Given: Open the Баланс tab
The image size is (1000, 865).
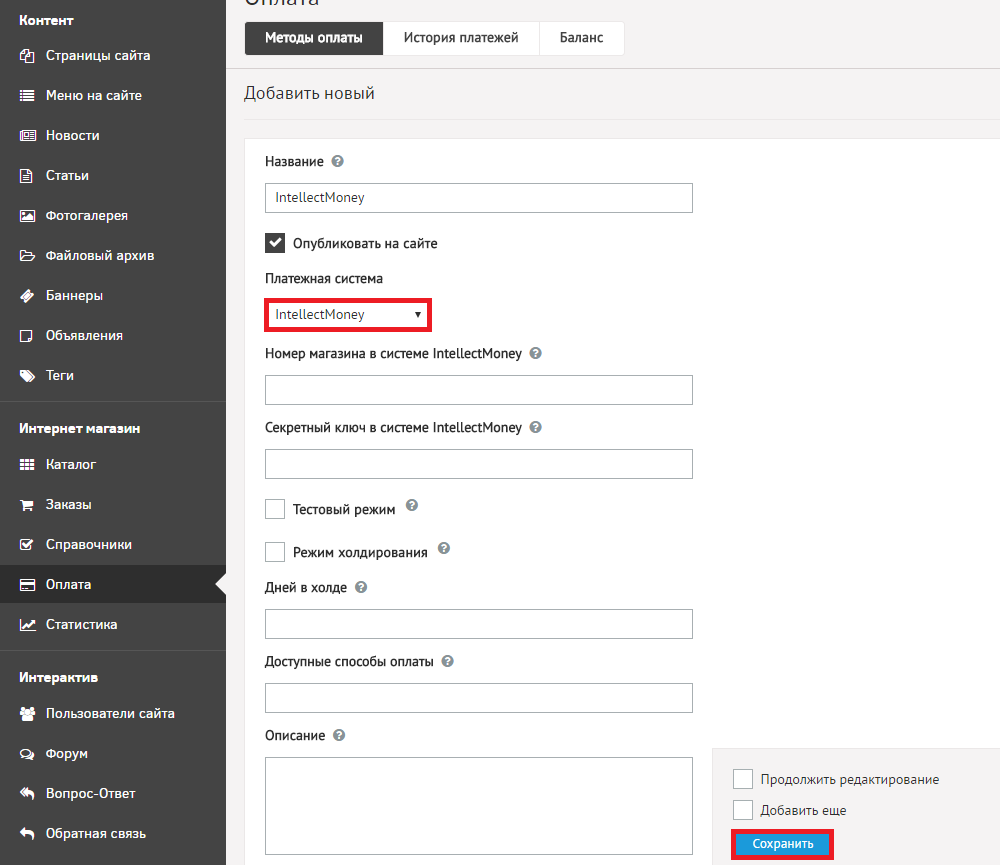Looking at the screenshot, I should click(581, 39).
